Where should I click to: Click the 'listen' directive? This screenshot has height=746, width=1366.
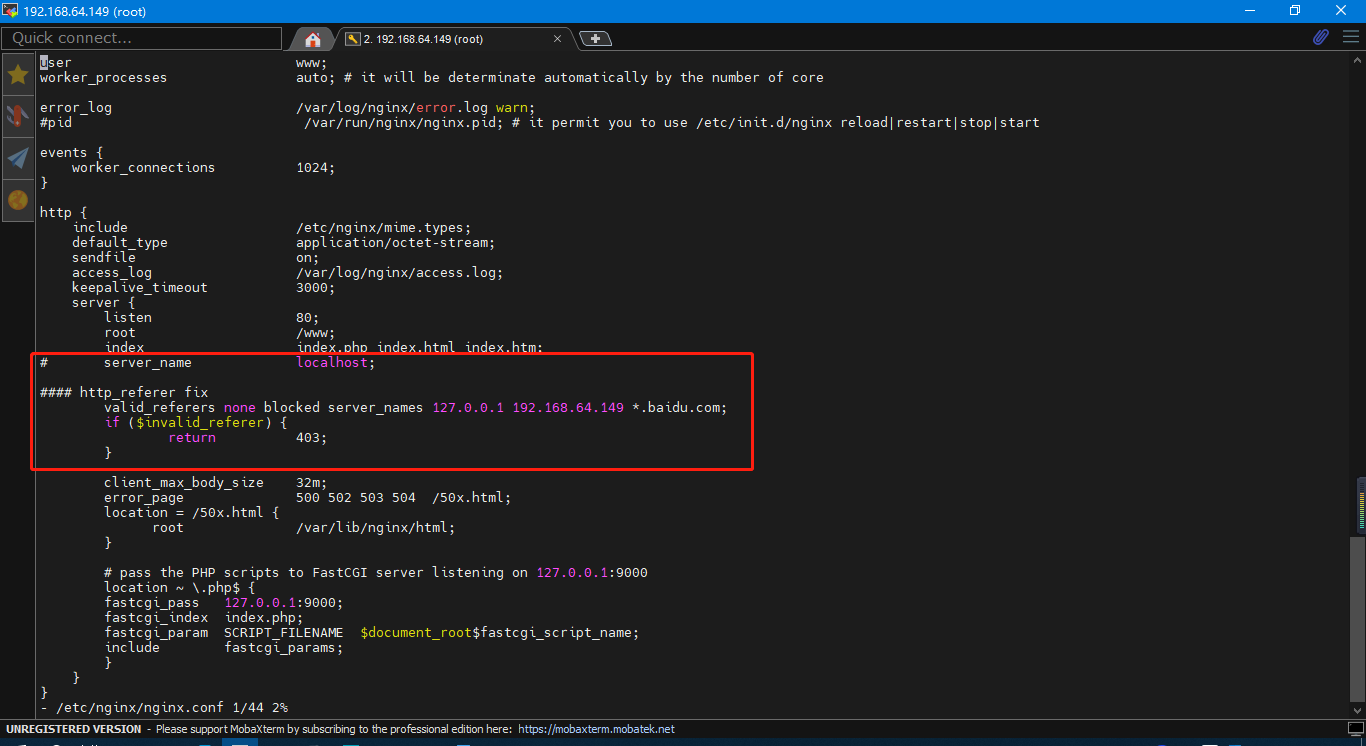click(128, 317)
